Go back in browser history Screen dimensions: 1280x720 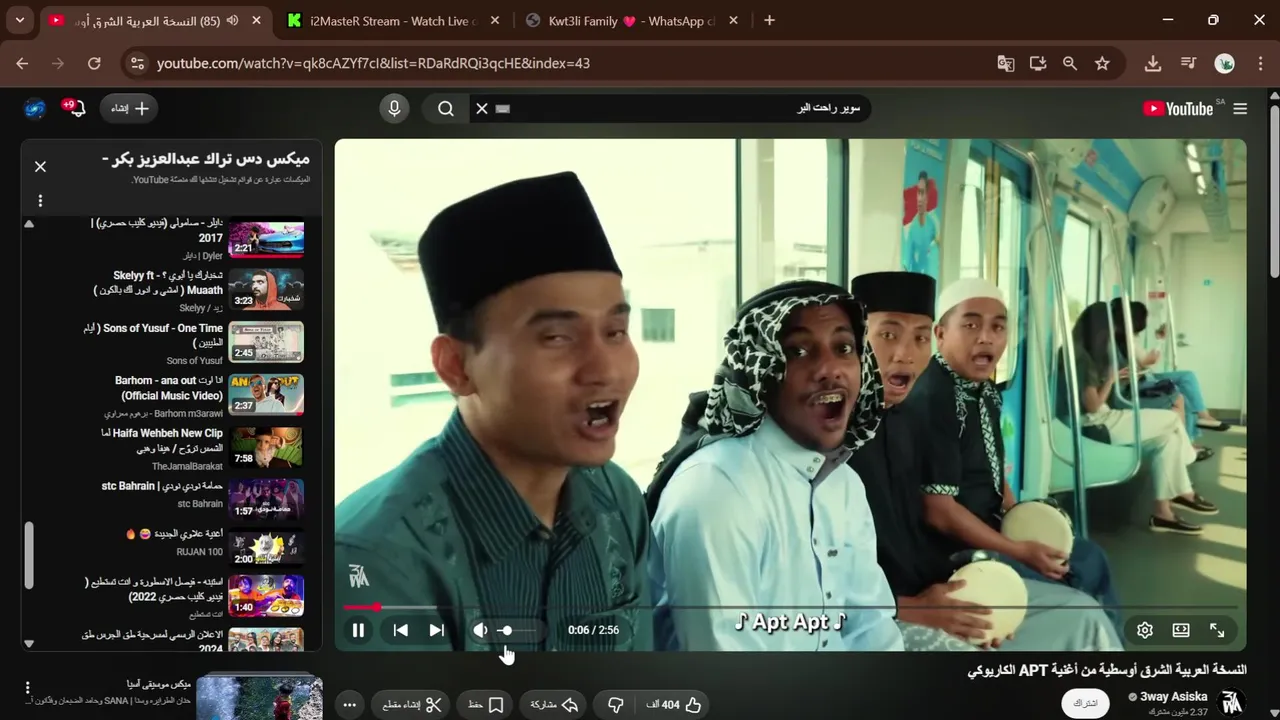point(22,63)
